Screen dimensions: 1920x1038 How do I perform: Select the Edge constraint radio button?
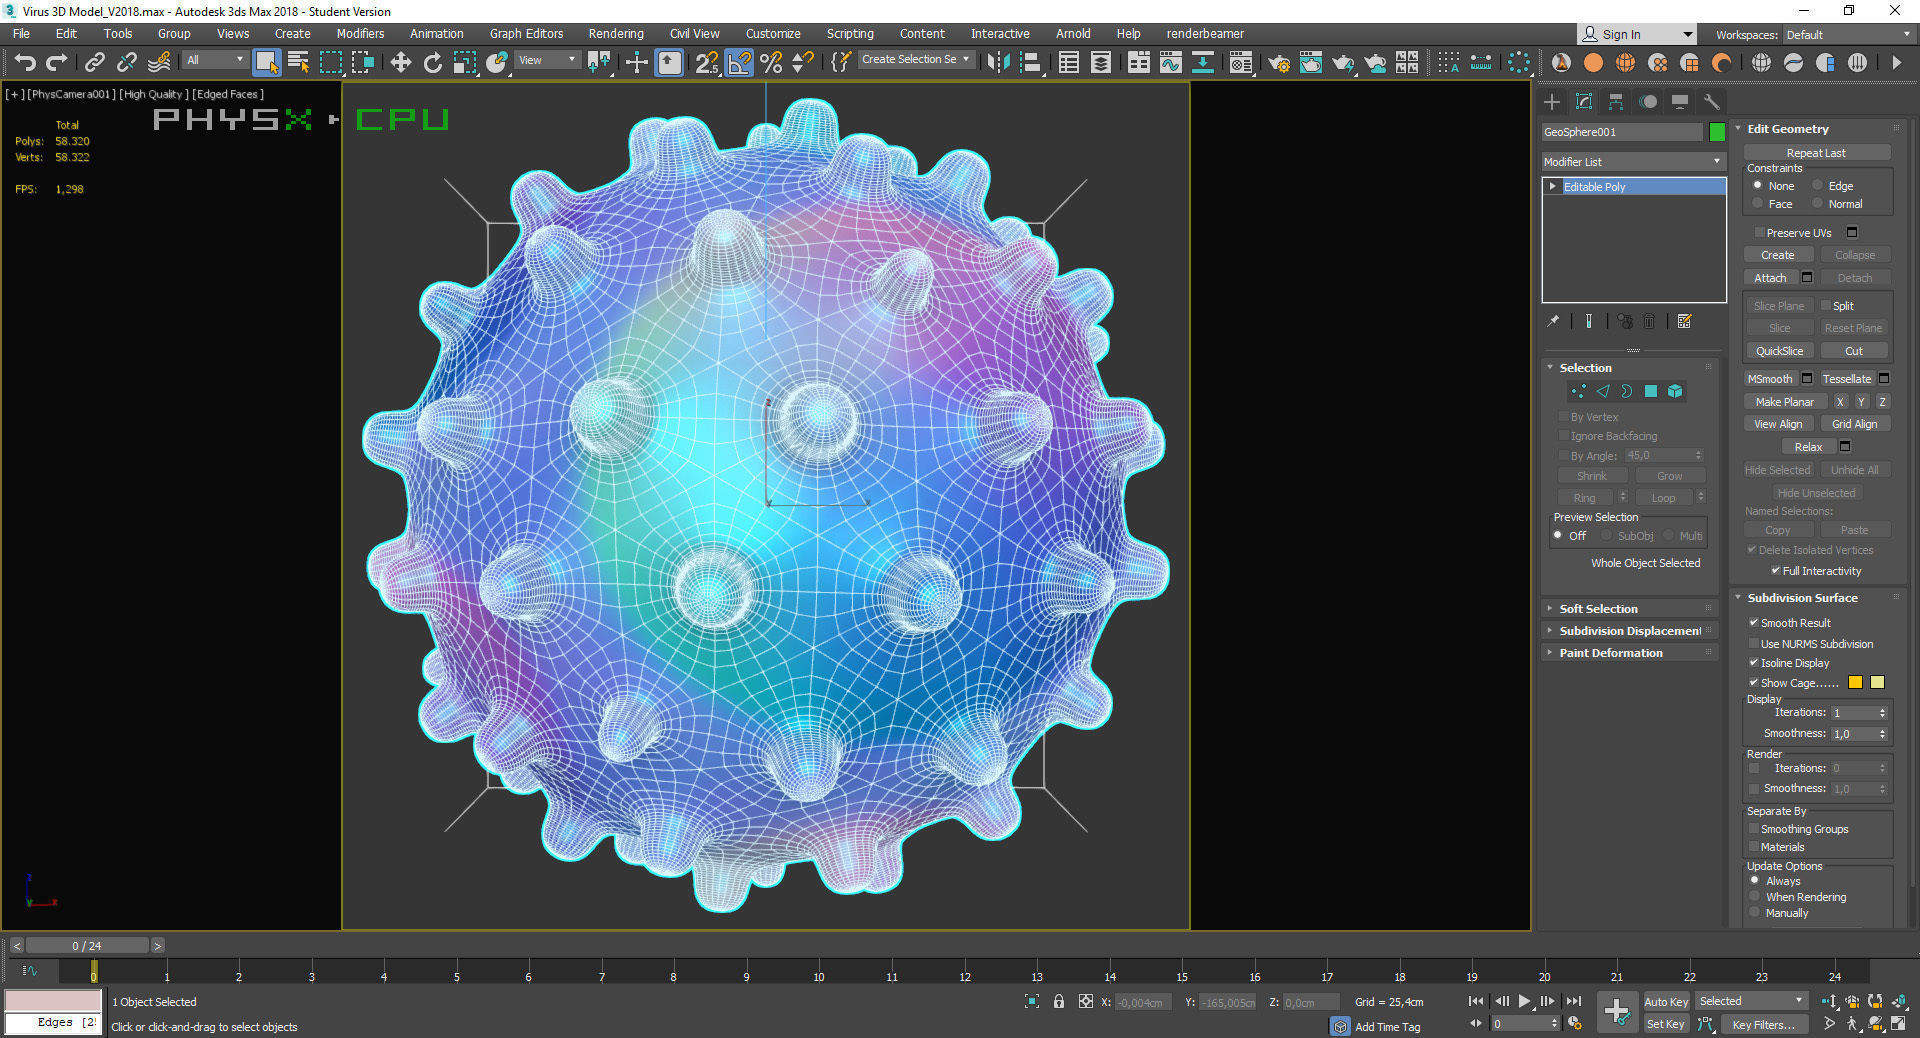[1818, 186]
